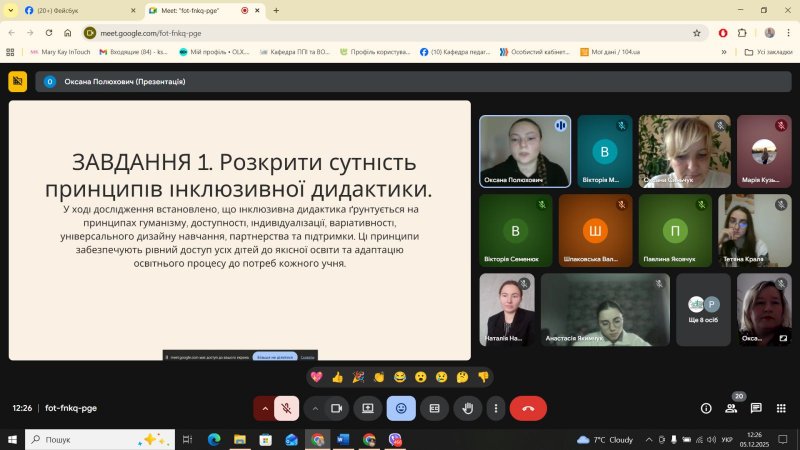Screen dimensions: 800x450
Task: Send the heart emoji reaction
Action: (317, 377)
